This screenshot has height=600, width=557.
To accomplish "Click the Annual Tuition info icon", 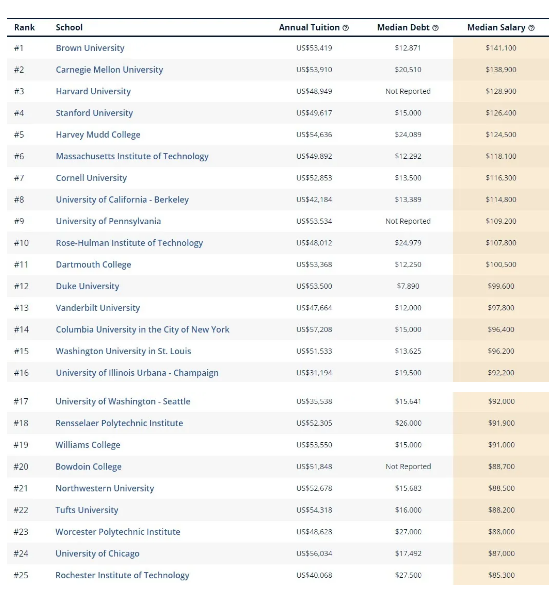I will tap(346, 28).
